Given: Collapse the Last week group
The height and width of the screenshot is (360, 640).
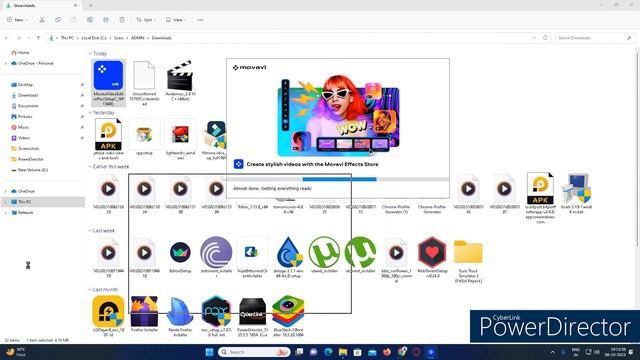Looking at the screenshot, I should pos(90,231).
